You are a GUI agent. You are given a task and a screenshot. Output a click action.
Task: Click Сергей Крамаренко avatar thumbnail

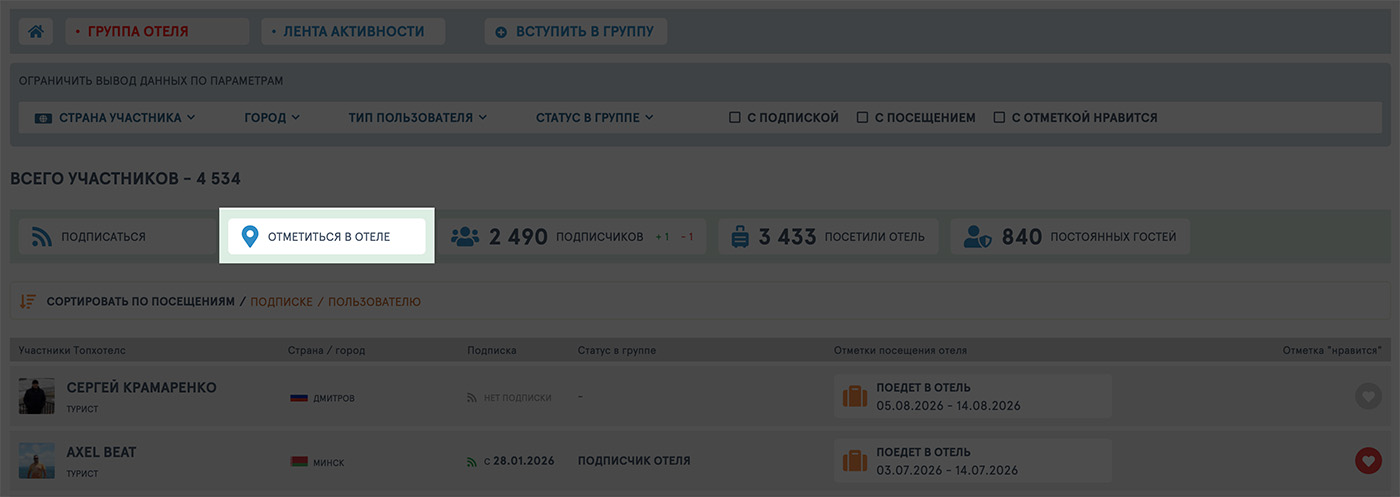coord(37,396)
